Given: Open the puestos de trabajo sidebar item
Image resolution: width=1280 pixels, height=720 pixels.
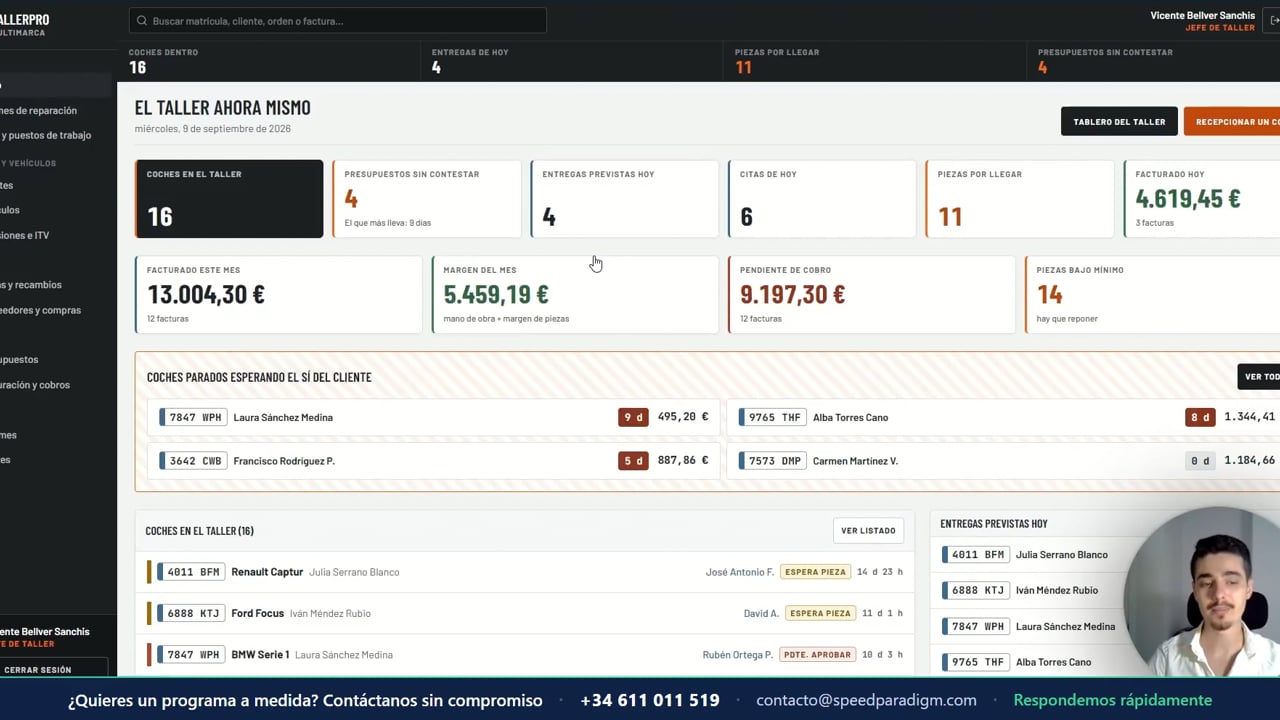Looking at the screenshot, I should [x=45, y=135].
